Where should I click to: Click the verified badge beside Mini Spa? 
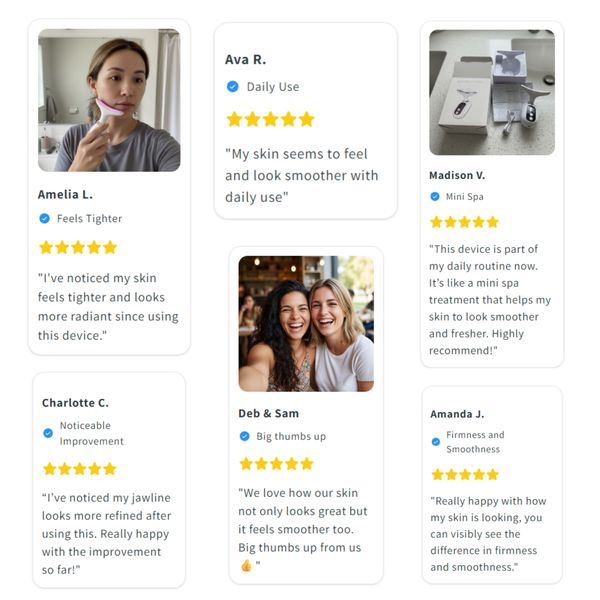435,197
